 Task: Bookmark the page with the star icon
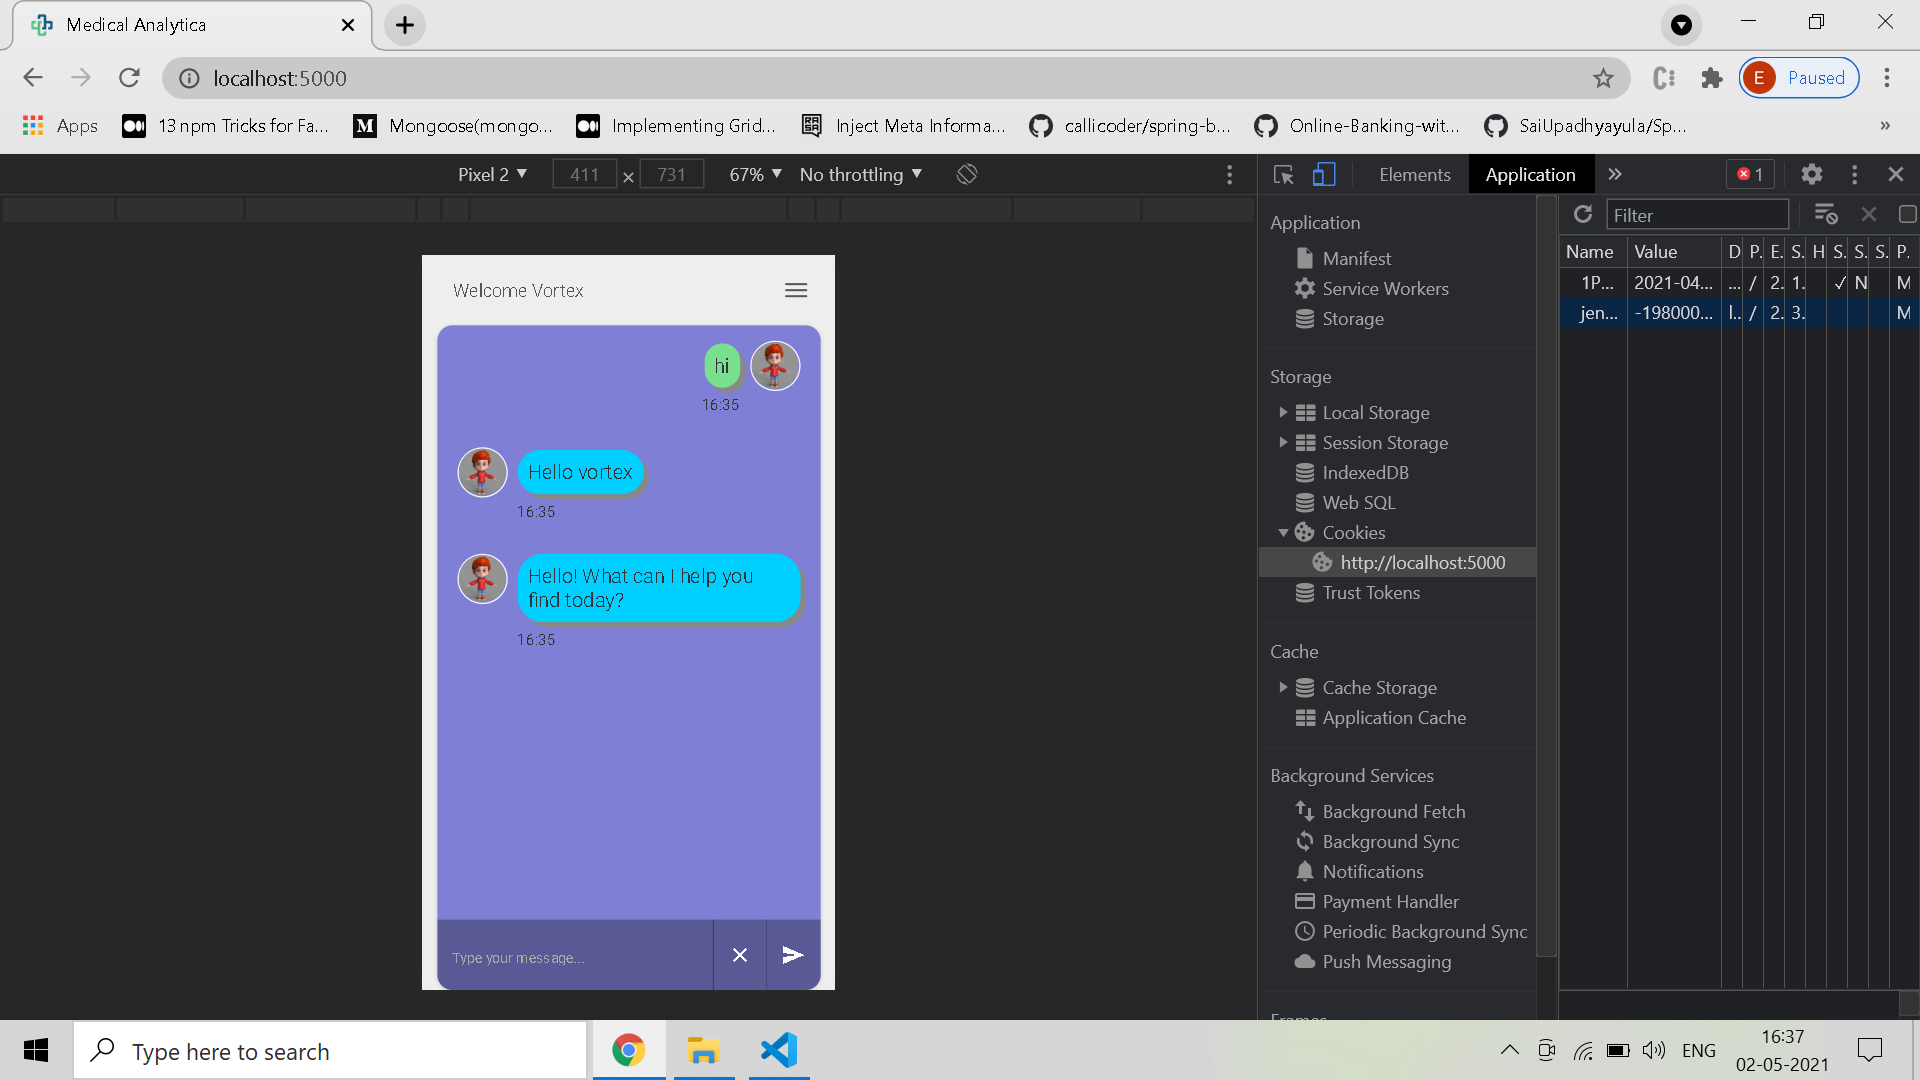click(x=1604, y=78)
